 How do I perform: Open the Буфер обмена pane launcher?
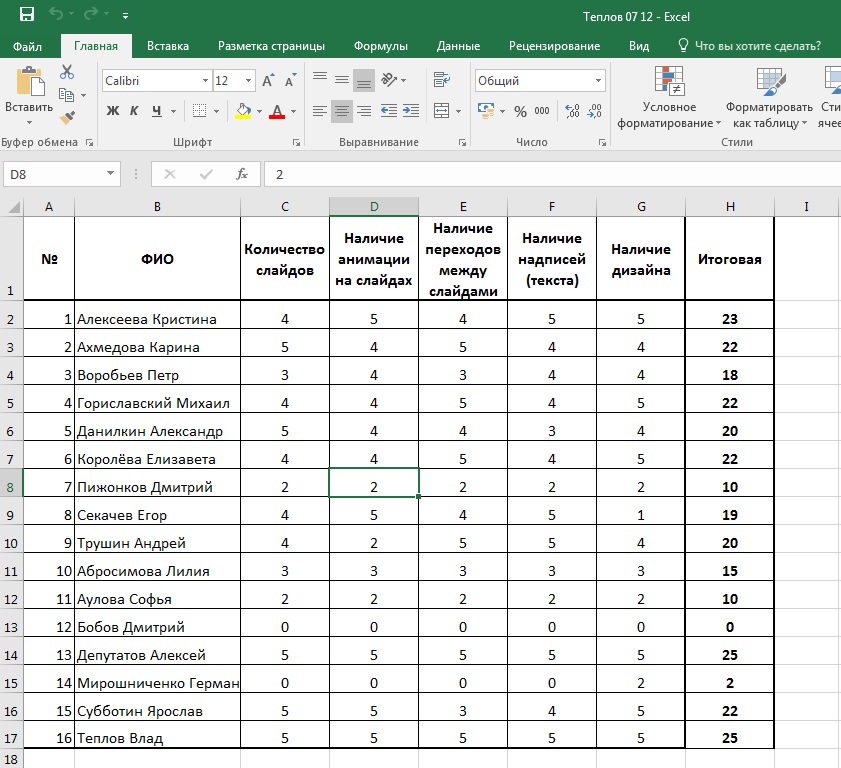tap(90, 143)
